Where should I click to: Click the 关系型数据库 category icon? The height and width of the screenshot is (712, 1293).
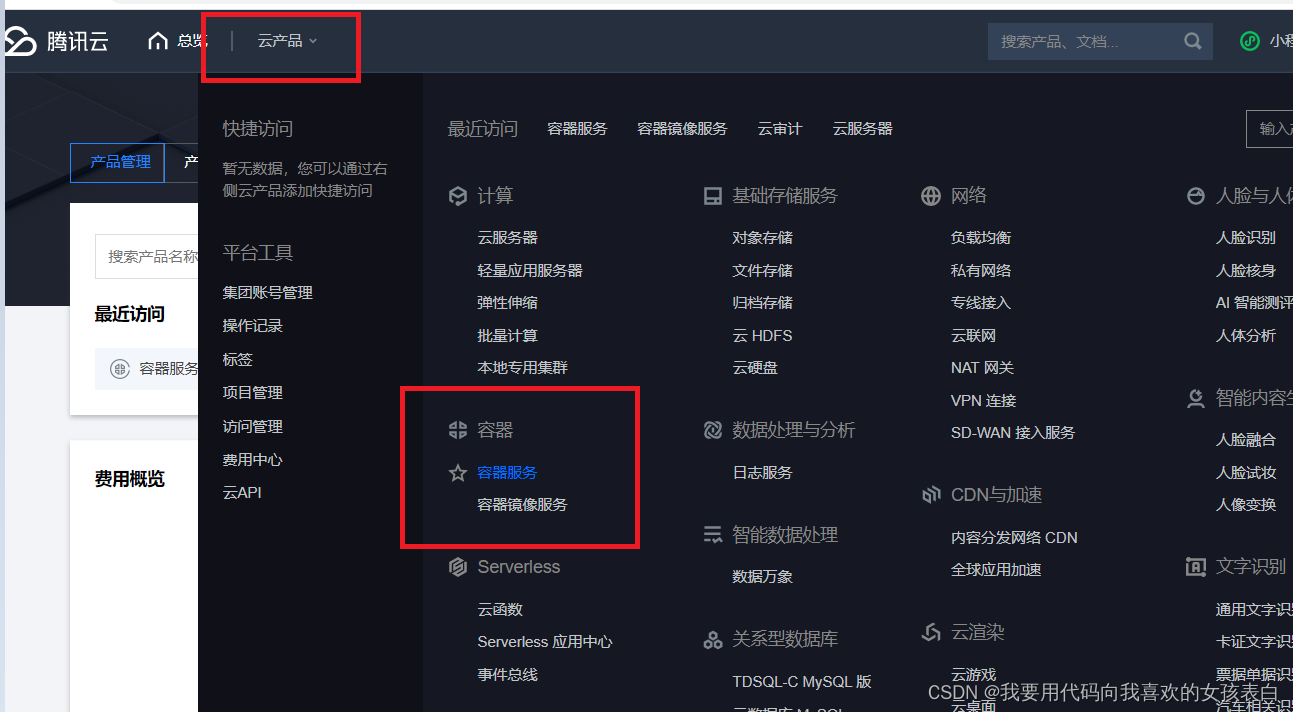[713, 639]
